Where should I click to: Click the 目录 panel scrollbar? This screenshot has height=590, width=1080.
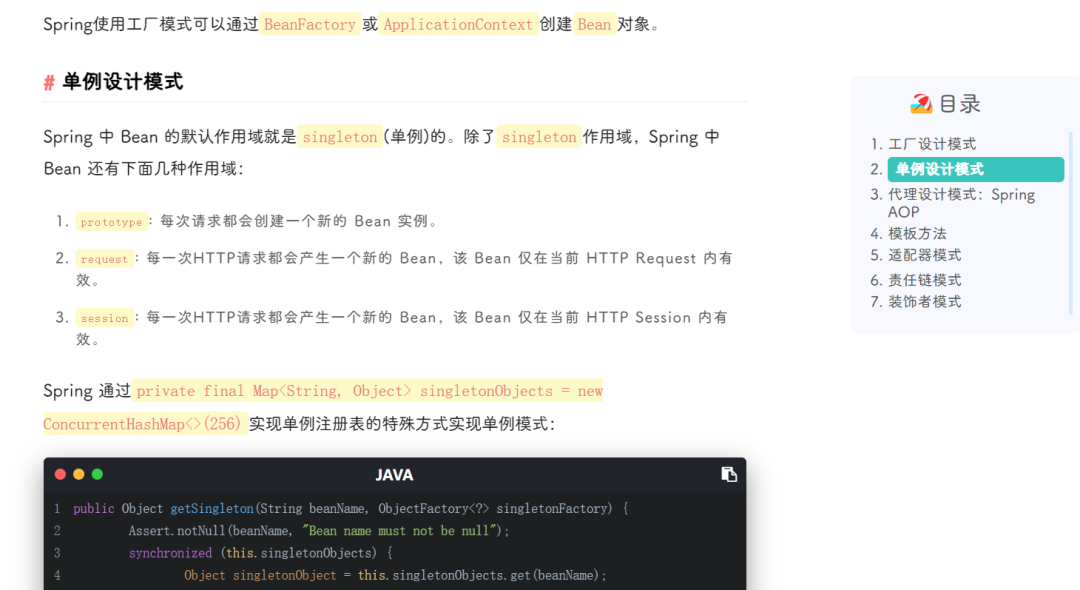pyautogui.click(x=1070, y=222)
